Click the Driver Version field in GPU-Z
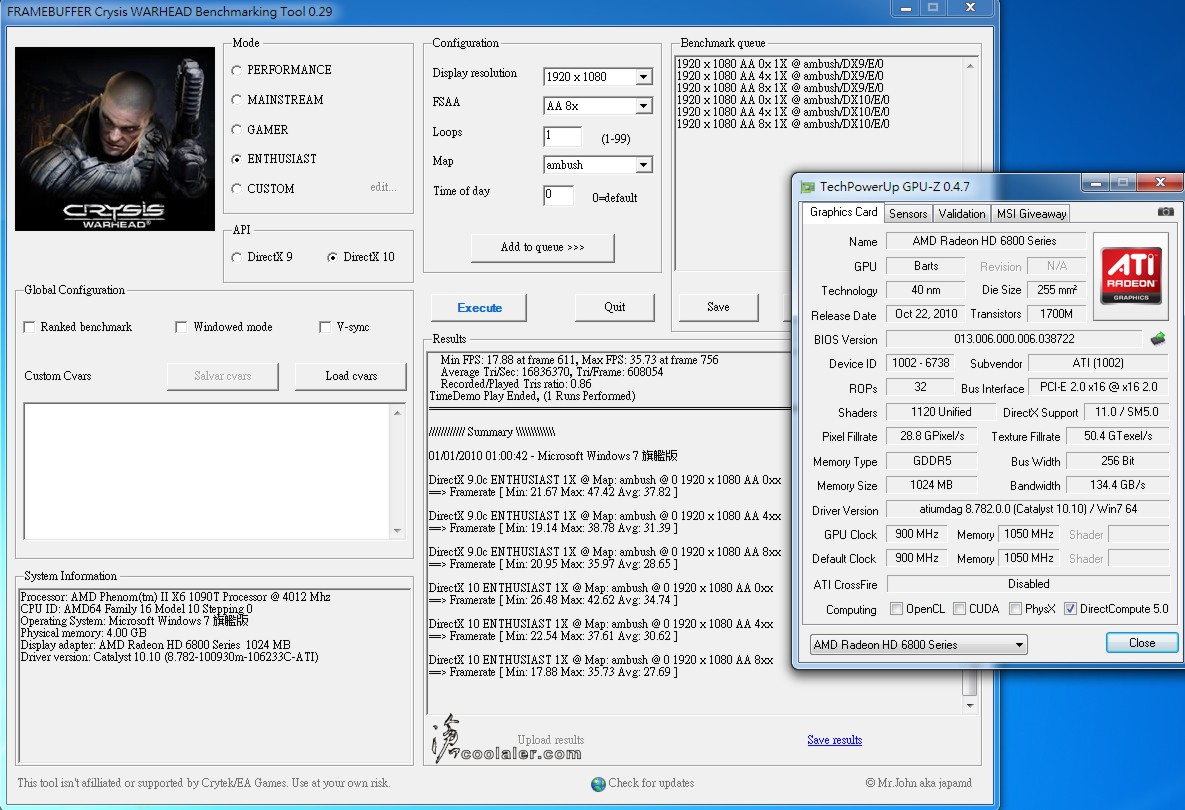The width and height of the screenshot is (1185, 810). pyautogui.click(x=1028, y=509)
